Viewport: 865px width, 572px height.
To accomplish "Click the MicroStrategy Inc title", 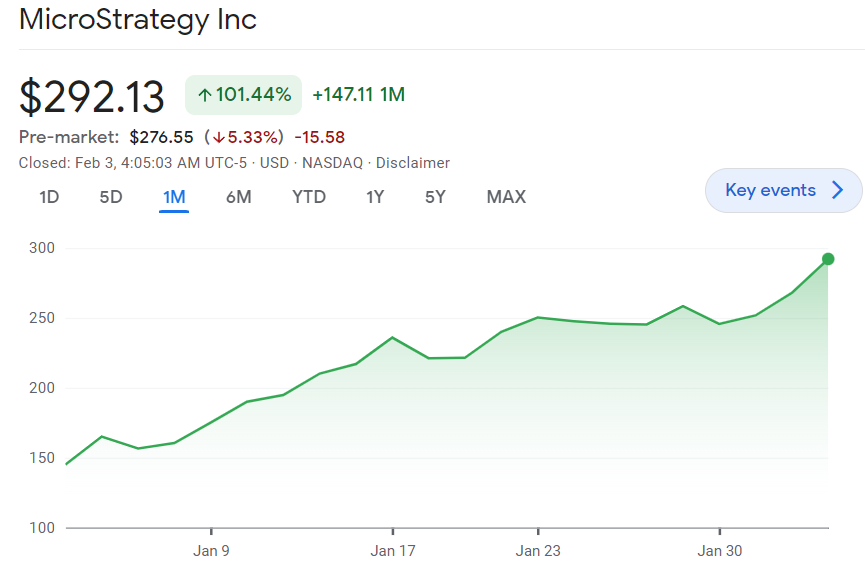I will [138, 19].
